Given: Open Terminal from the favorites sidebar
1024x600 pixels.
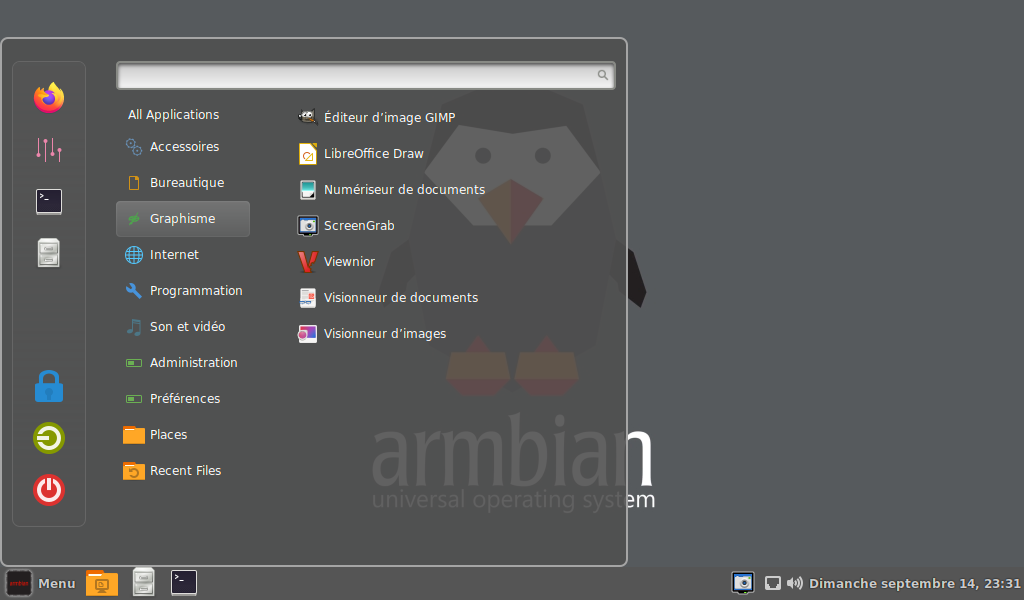Looking at the screenshot, I should 49,202.
